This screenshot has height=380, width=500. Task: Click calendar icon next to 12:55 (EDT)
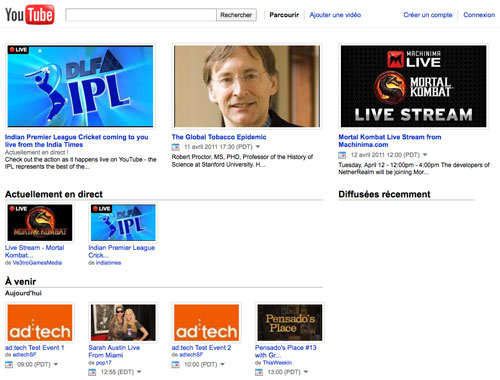92,372
